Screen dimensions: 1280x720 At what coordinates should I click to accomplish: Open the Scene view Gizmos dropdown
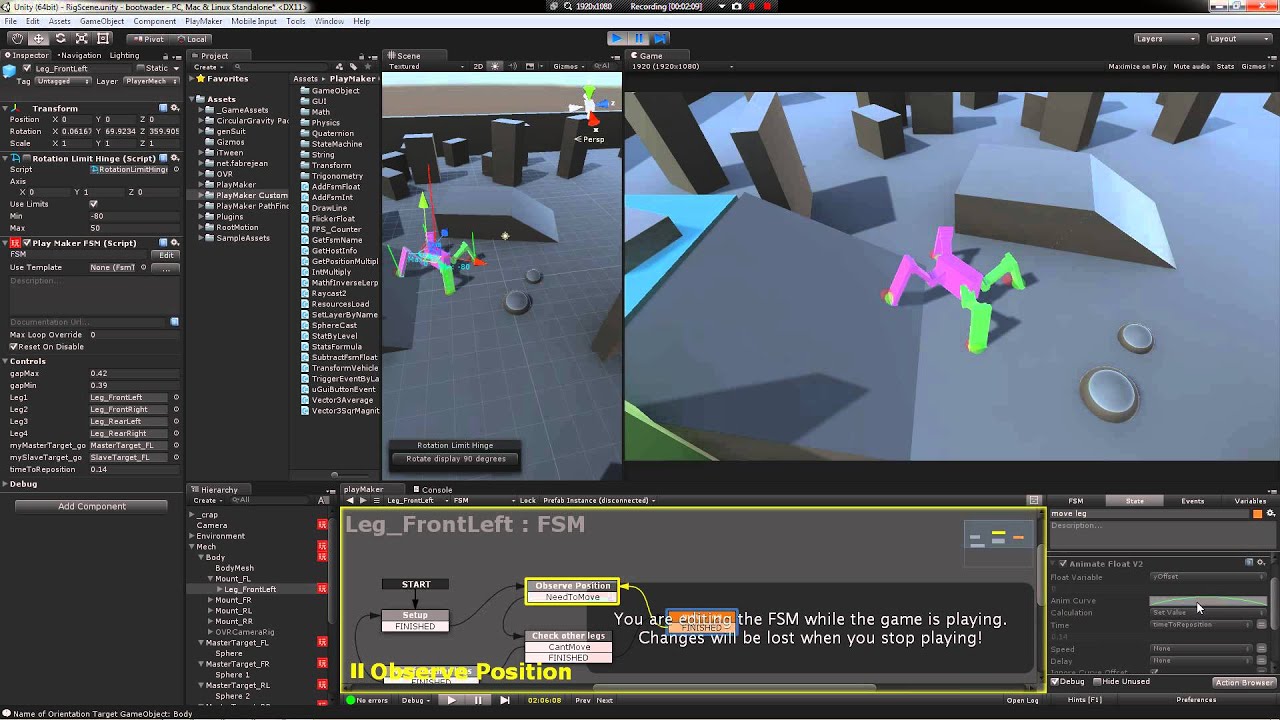coord(568,67)
